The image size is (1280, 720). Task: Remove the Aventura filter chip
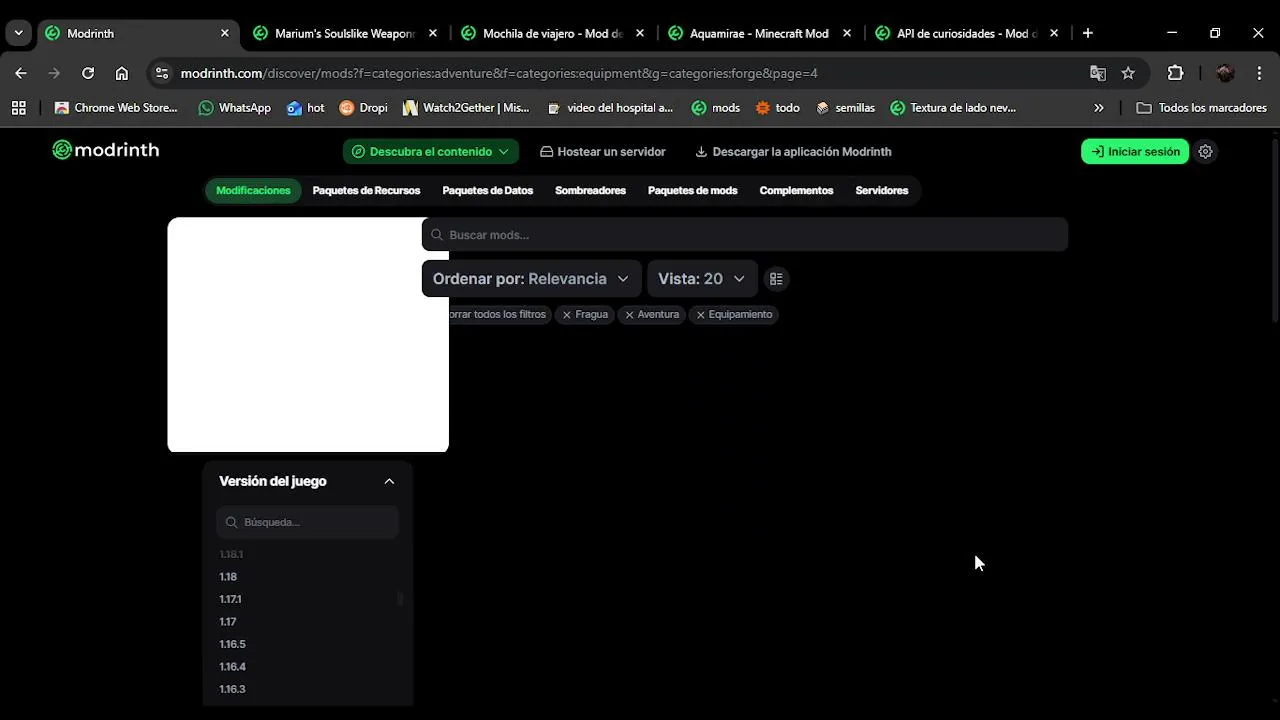[x=652, y=314]
